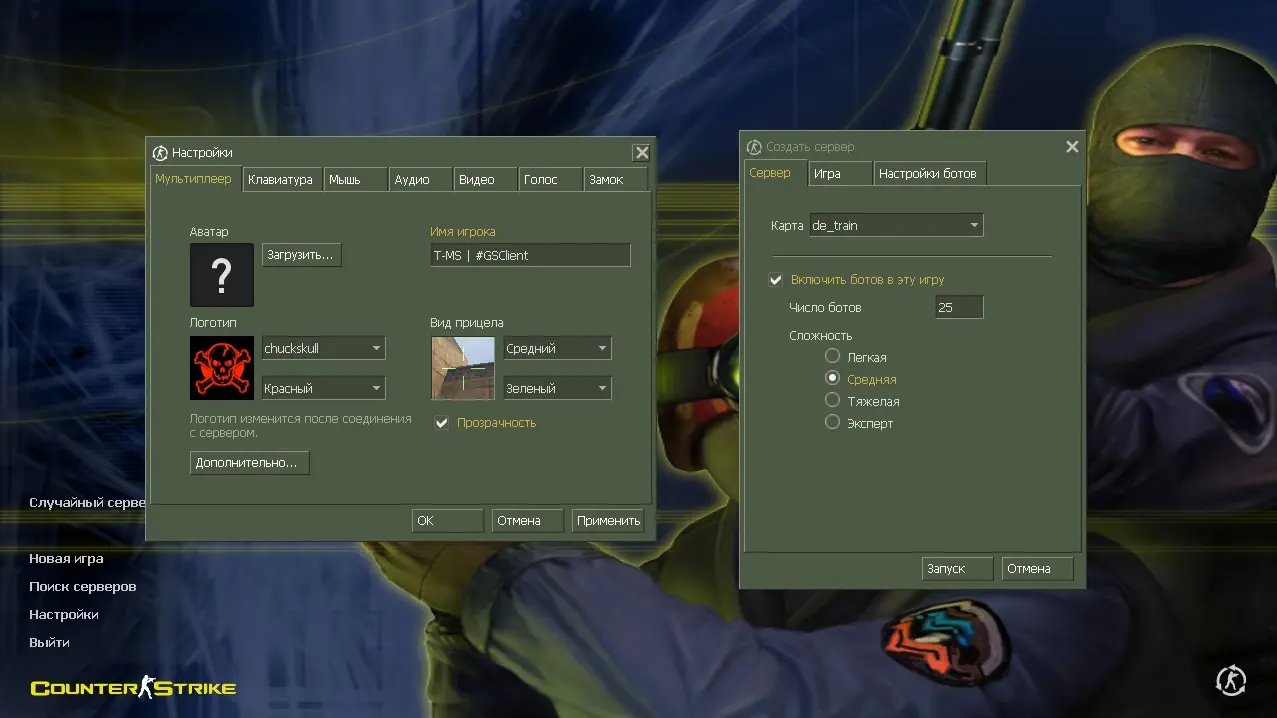Screen dimensions: 1277x718
Task: Close the Создать сервер window
Action: [1072, 147]
